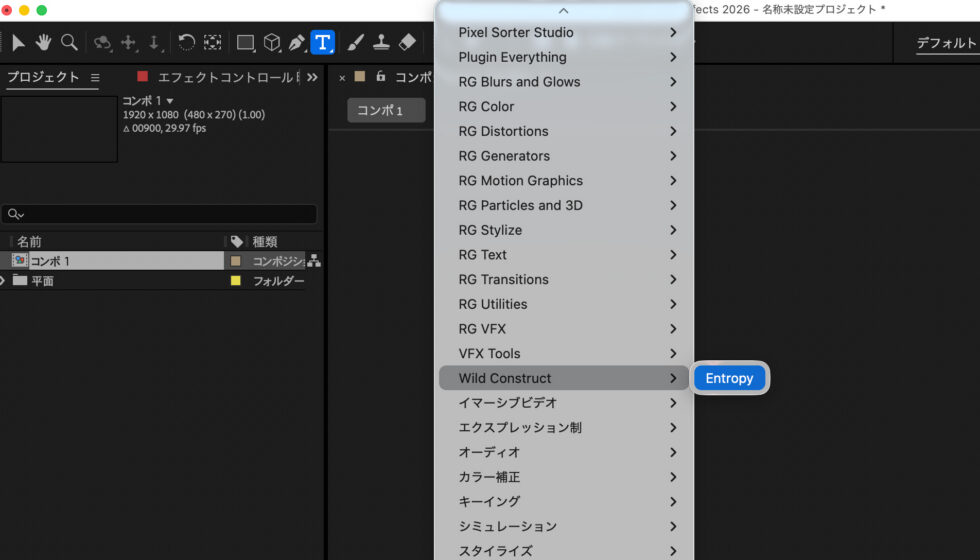980x560 pixels.
Task: Select the Pan camera tool
Action: (x=128, y=42)
